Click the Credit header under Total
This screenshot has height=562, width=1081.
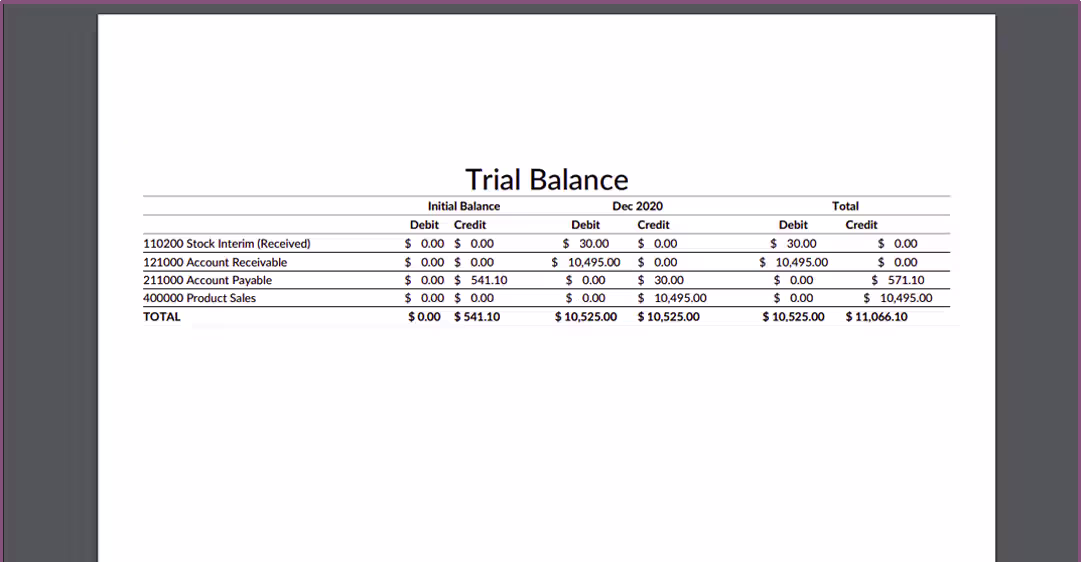point(861,225)
